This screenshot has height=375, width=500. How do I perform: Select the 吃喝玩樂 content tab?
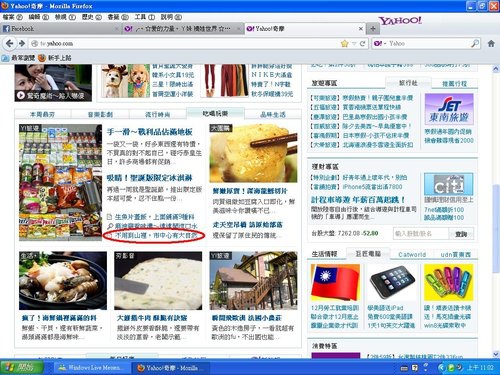pos(215,113)
